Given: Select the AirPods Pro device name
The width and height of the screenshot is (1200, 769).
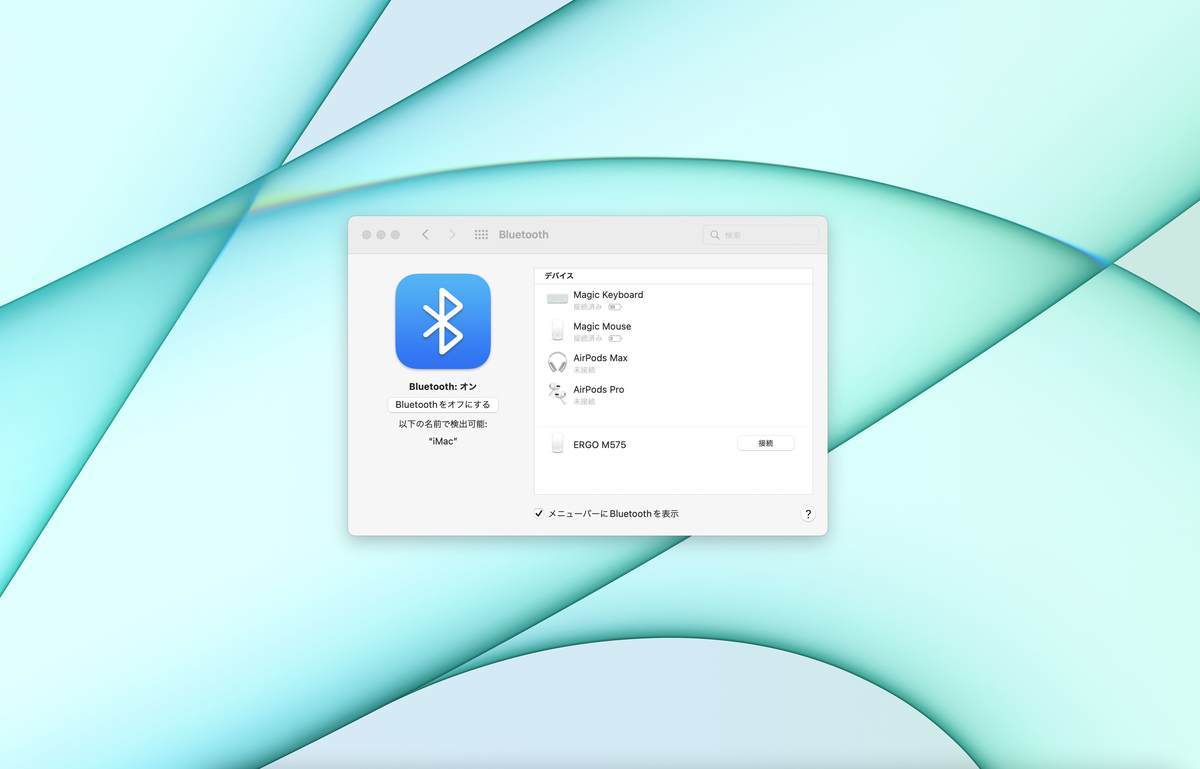Looking at the screenshot, I should [598, 390].
